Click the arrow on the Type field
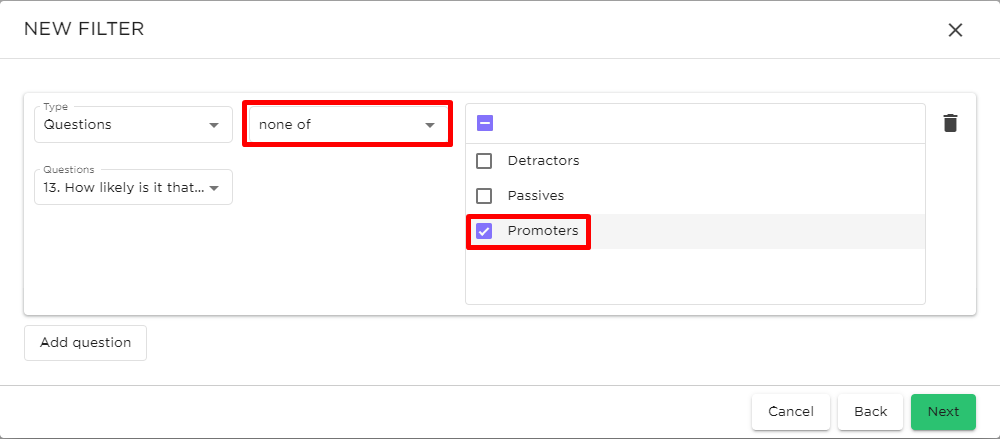 (x=214, y=125)
